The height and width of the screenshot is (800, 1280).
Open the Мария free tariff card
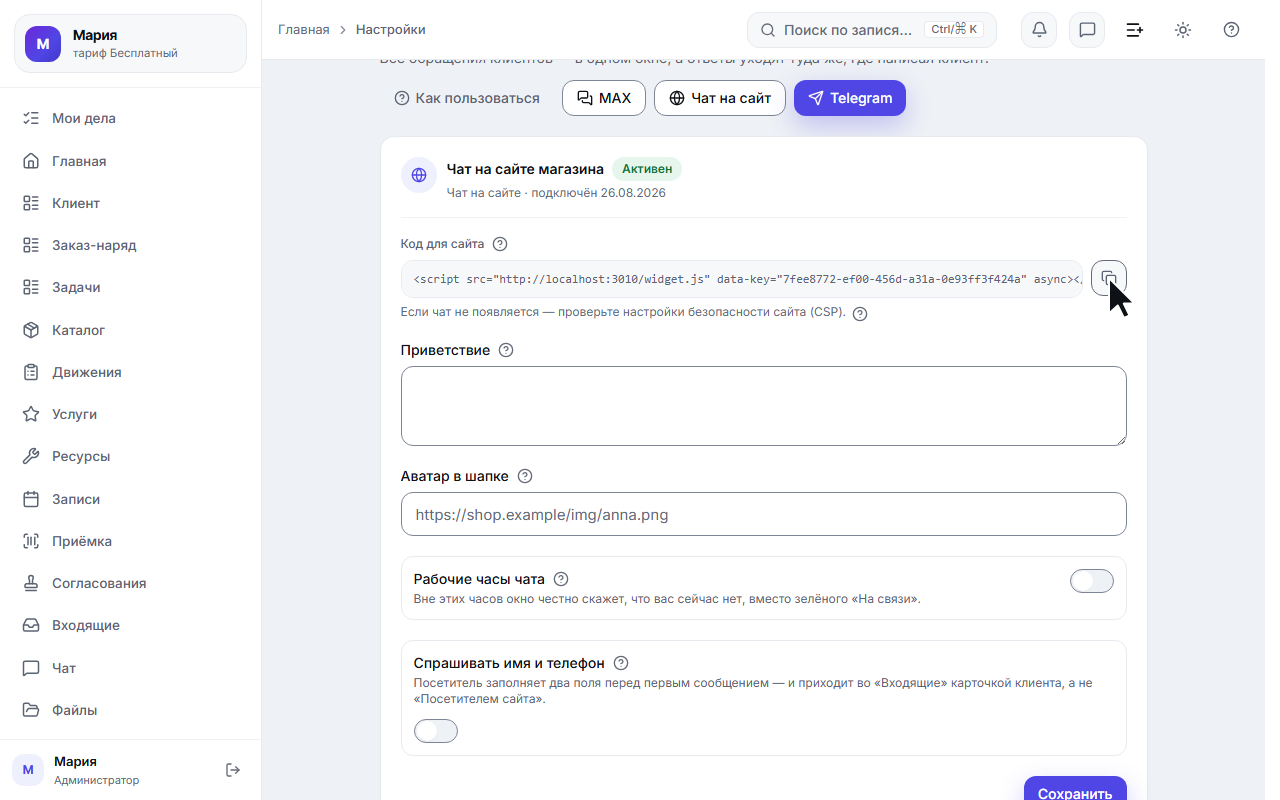pos(130,44)
